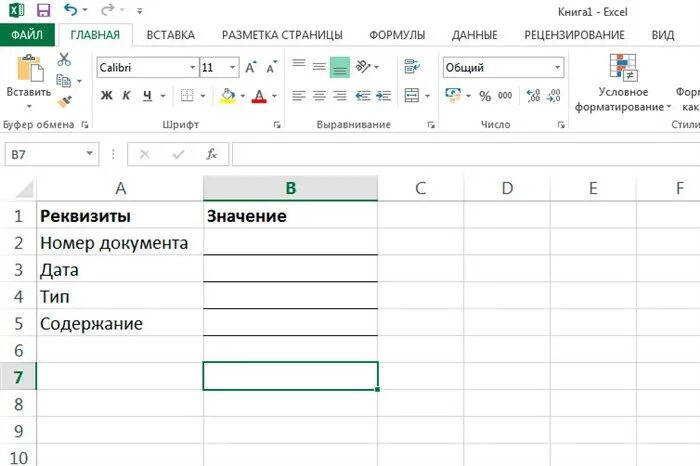The width and height of the screenshot is (700, 466).
Task: Customize the quick access toolbar
Action: [x=140, y=10]
